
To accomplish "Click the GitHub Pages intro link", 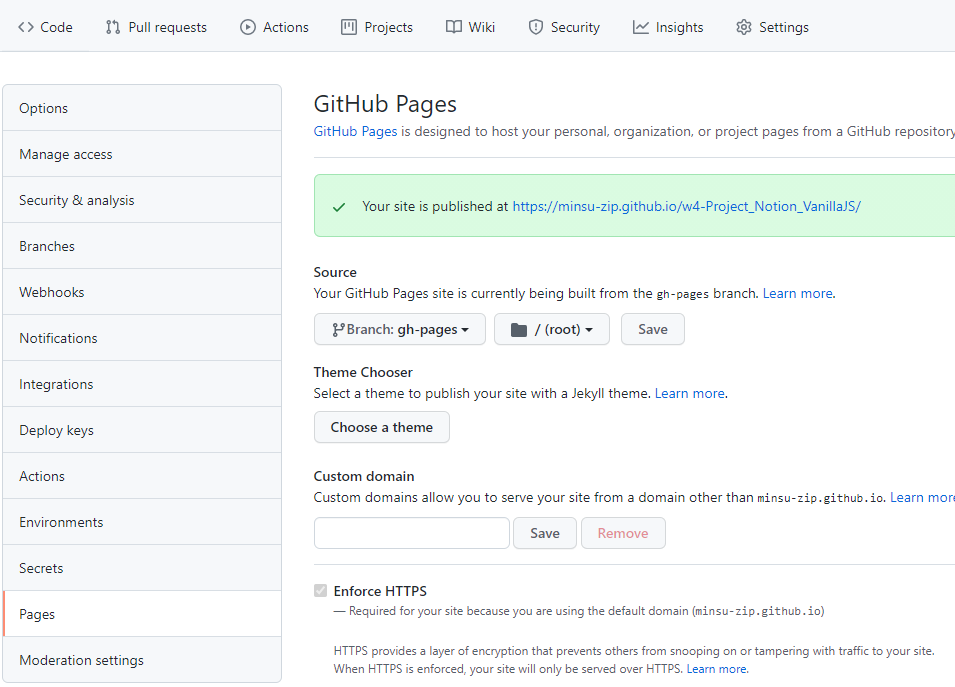I will pos(355,132).
